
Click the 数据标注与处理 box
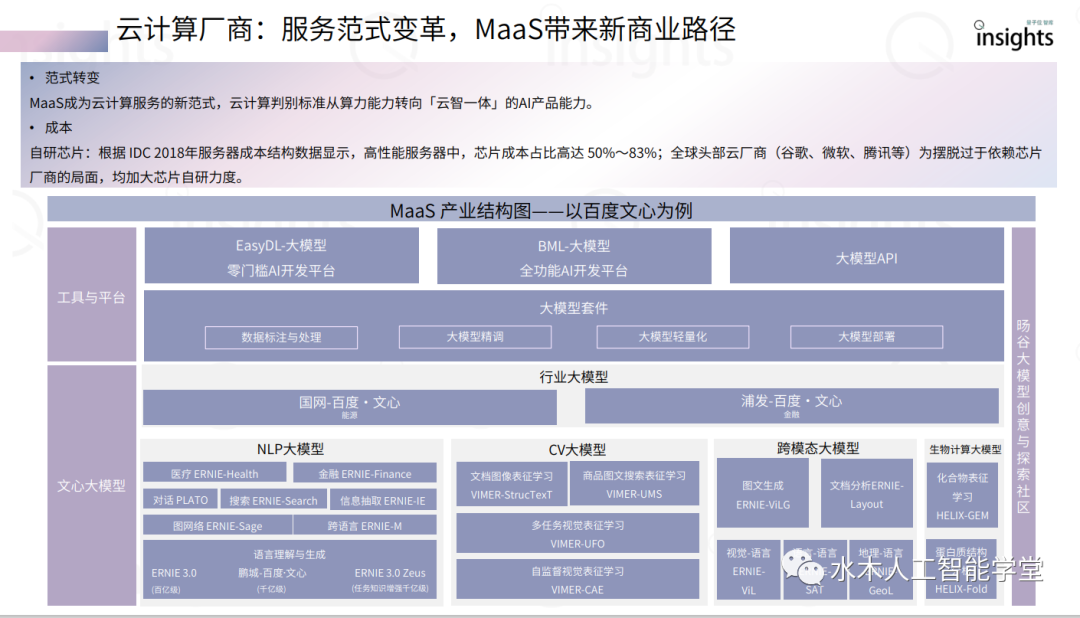pyautogui.click(x=281, y=337)
